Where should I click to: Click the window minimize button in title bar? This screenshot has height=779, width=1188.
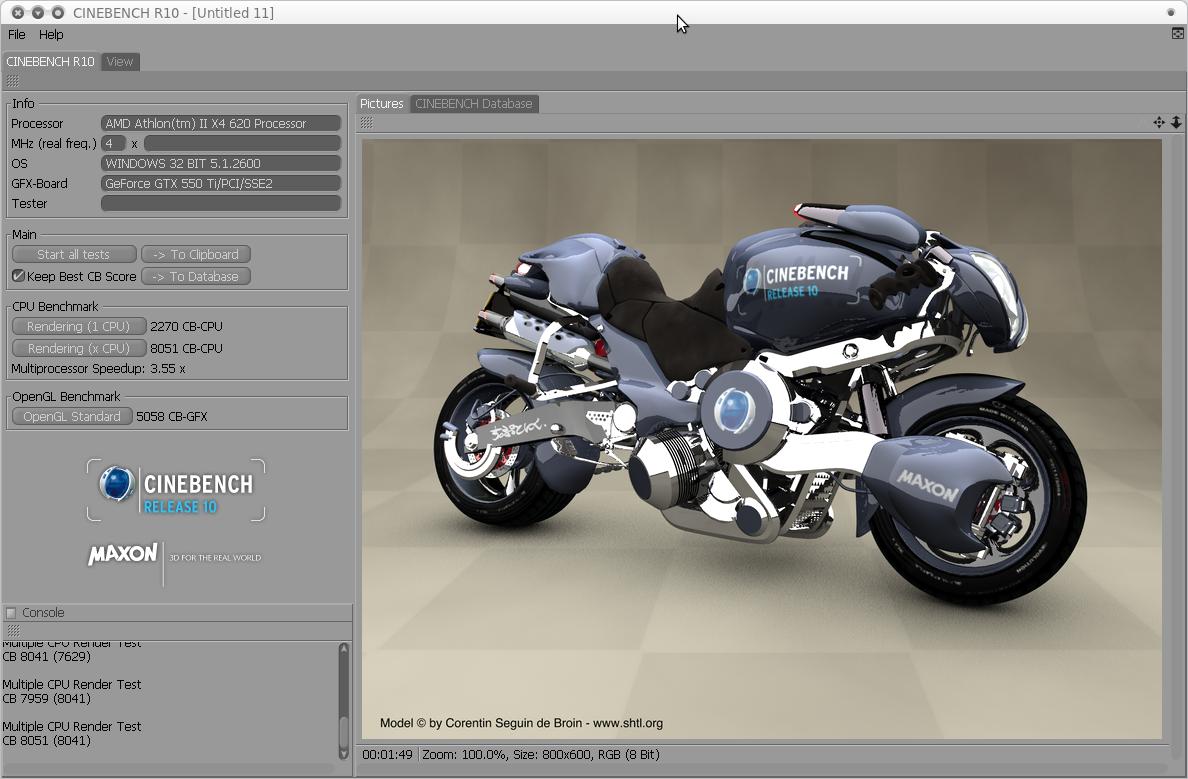tap(37, 13)
